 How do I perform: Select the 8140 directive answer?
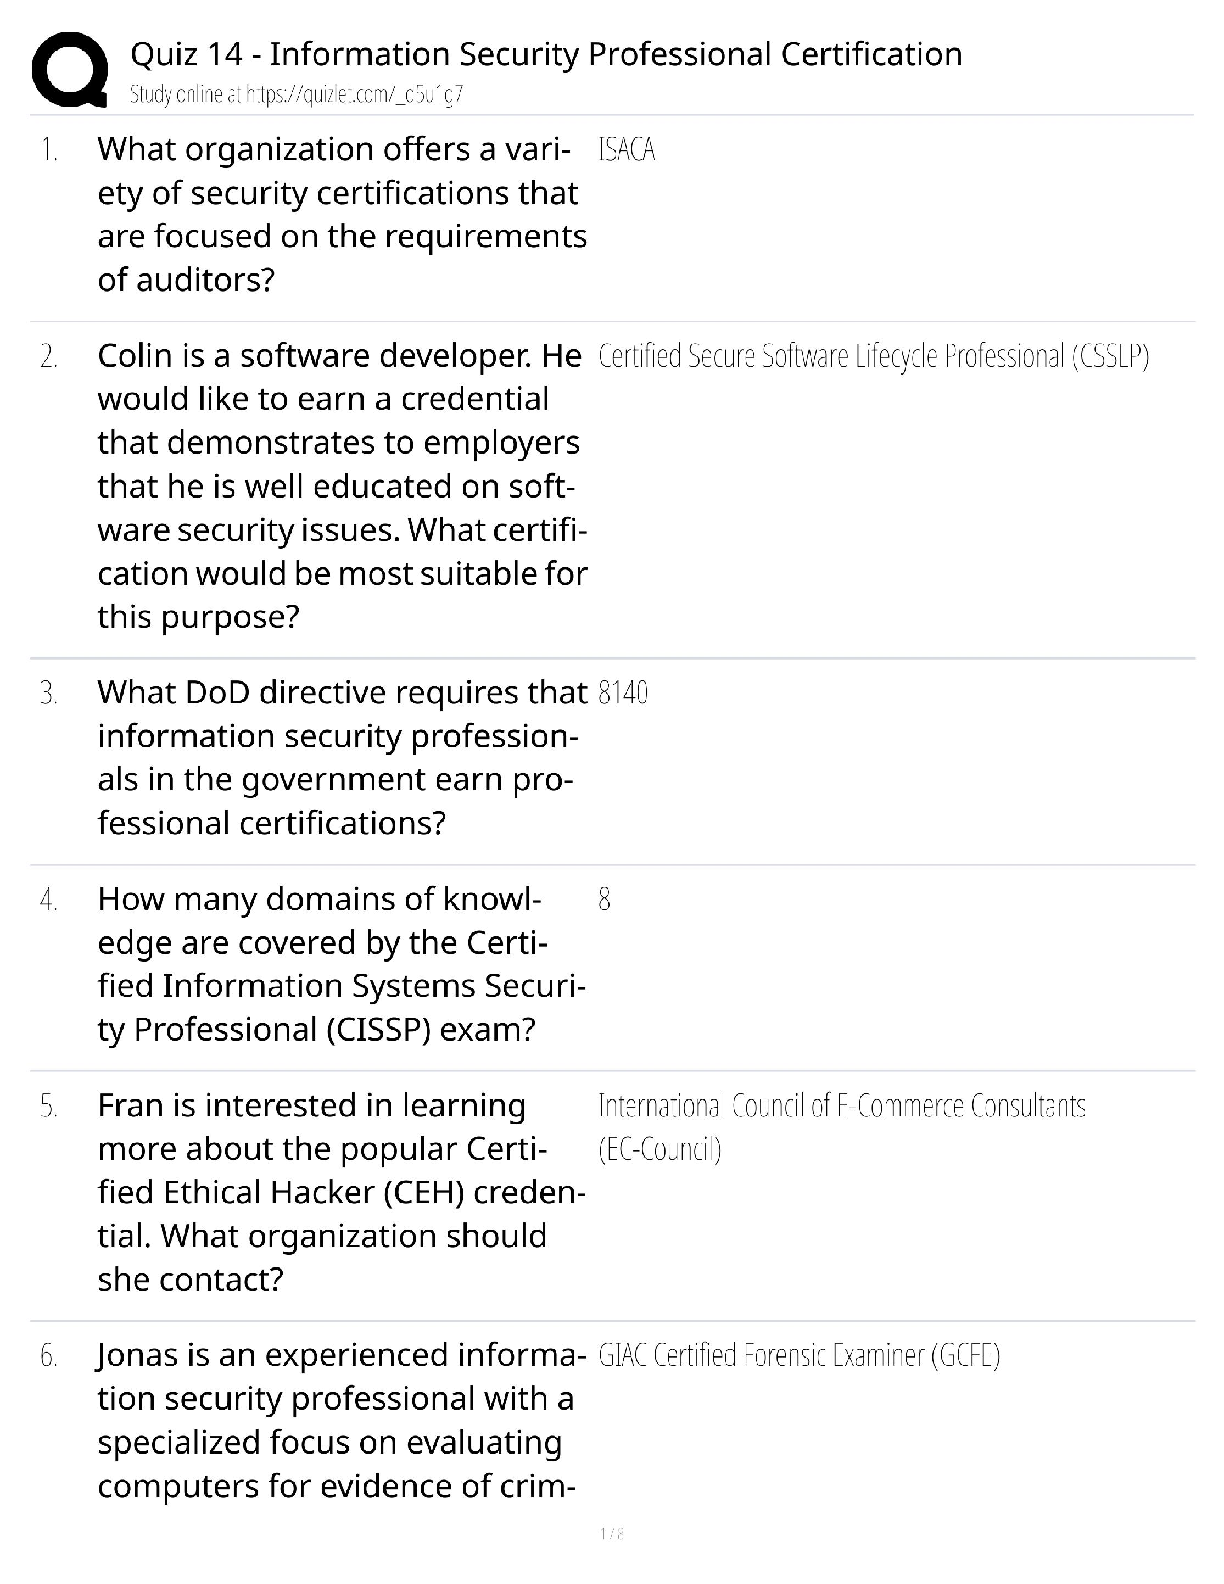[623, 692]
